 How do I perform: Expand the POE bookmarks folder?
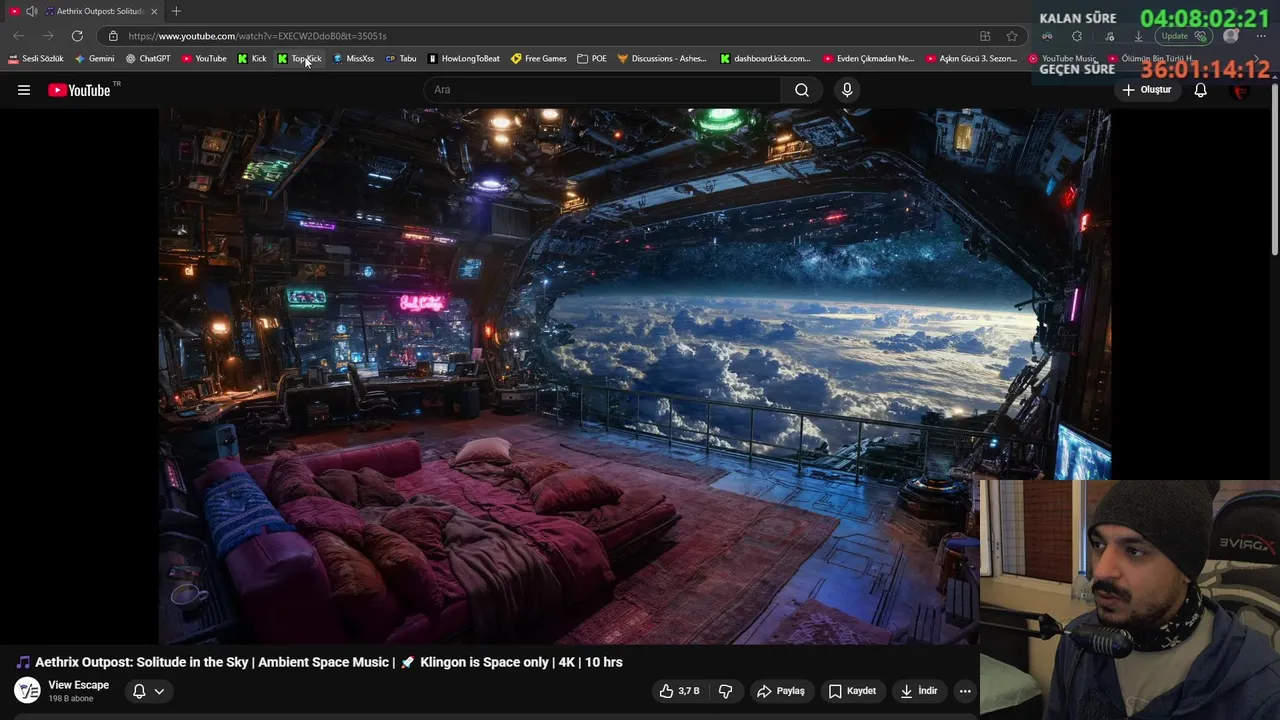592,59
